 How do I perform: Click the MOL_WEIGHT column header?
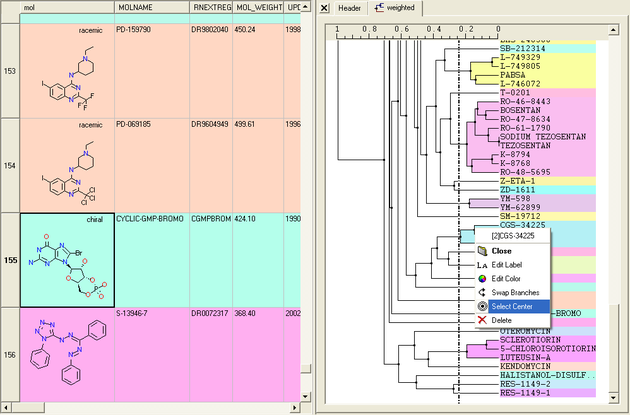click(257, 7)
